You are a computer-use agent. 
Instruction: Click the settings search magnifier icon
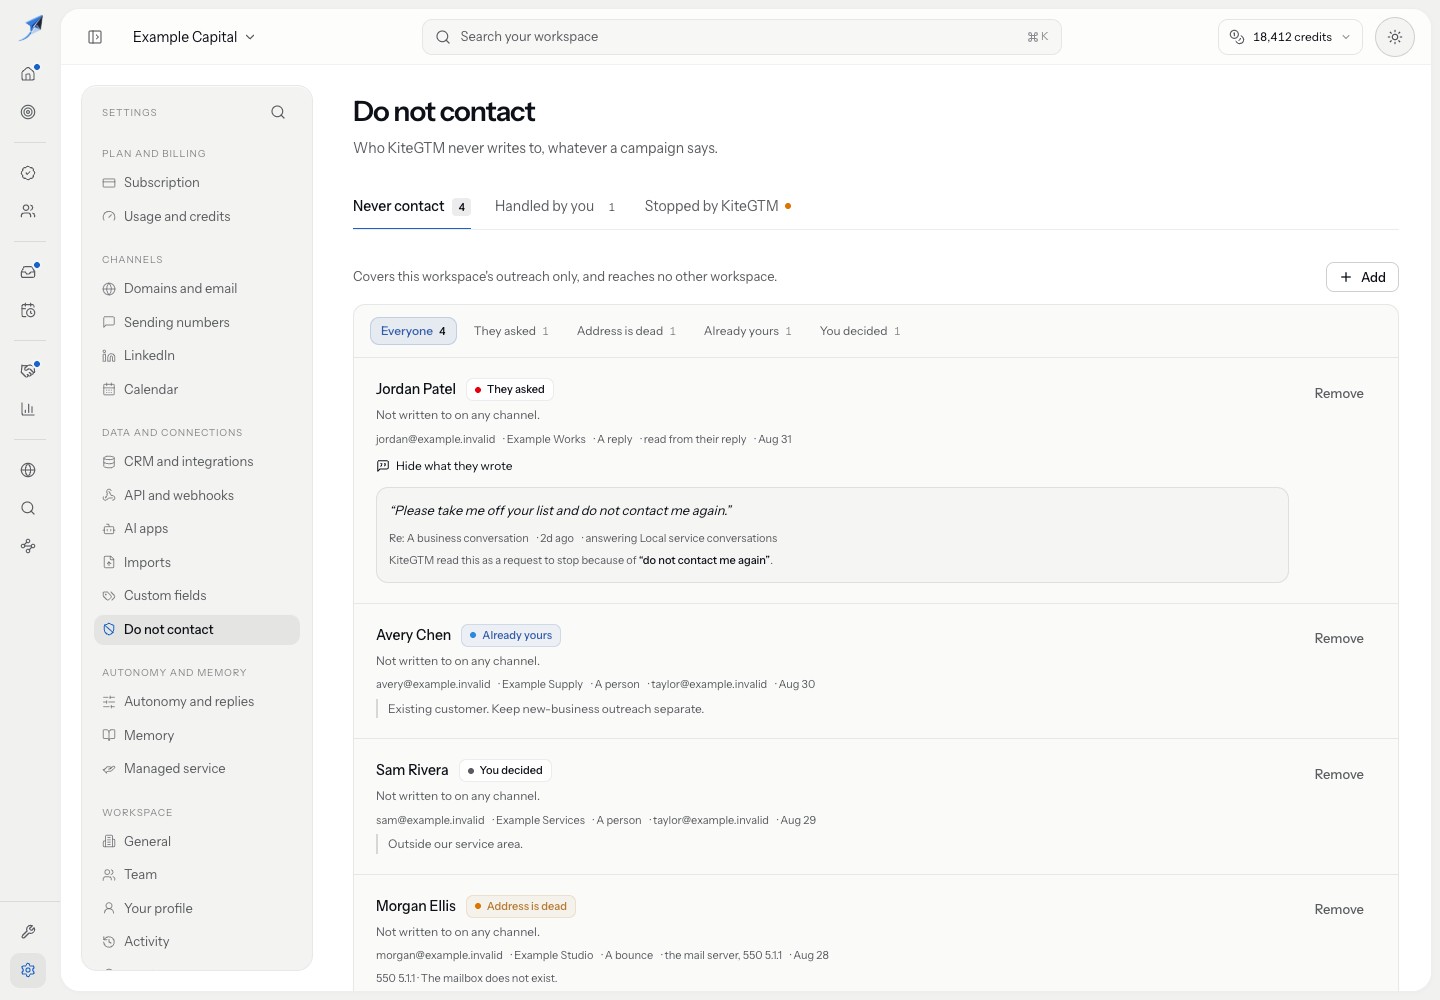(x=278, y=112)
